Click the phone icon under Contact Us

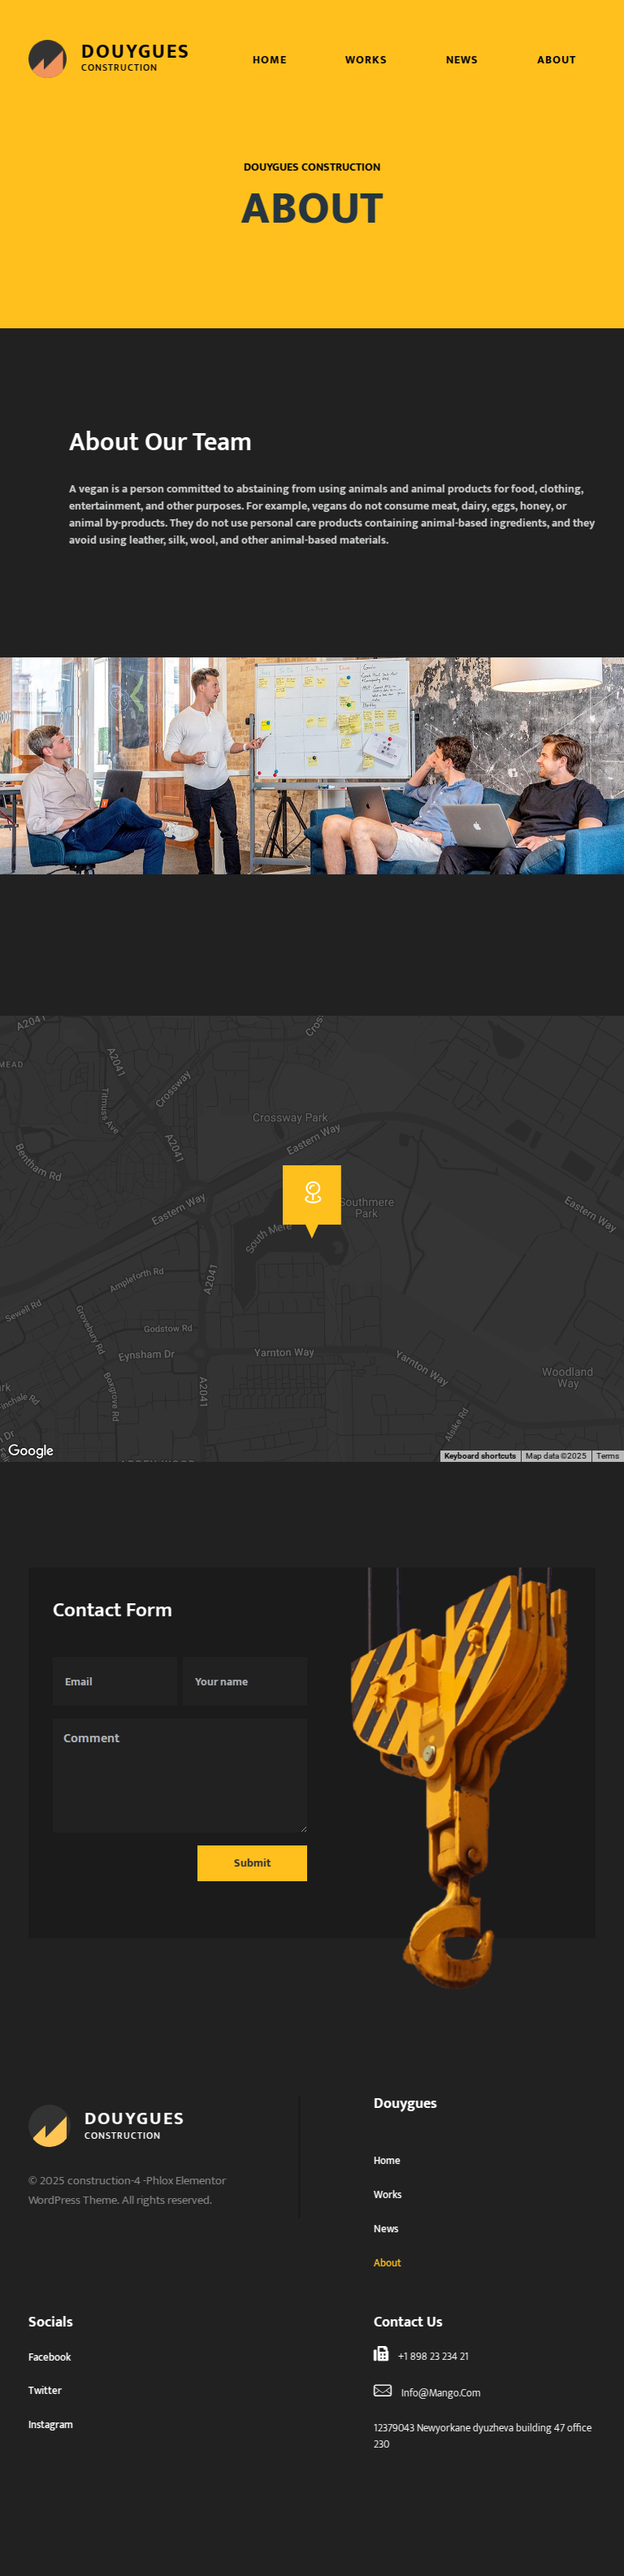coord(381,2354)
